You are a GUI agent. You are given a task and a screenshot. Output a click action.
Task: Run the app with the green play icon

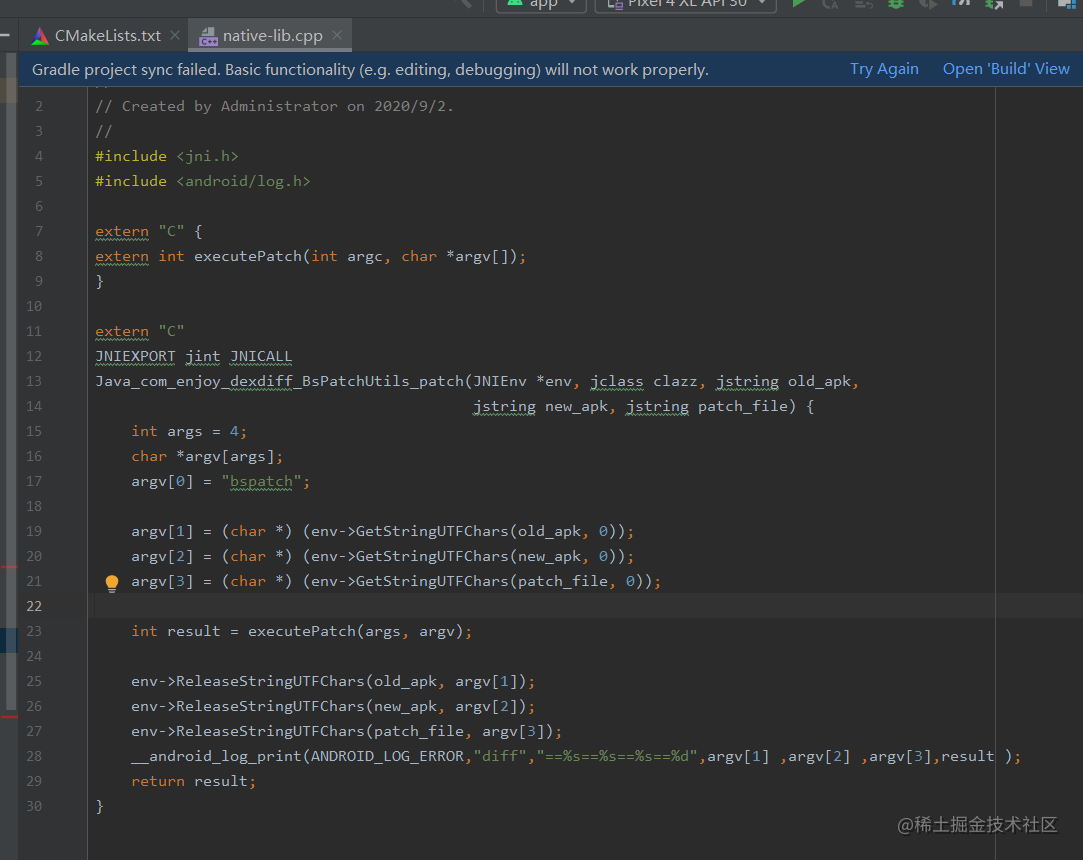[x=797, y=7]
